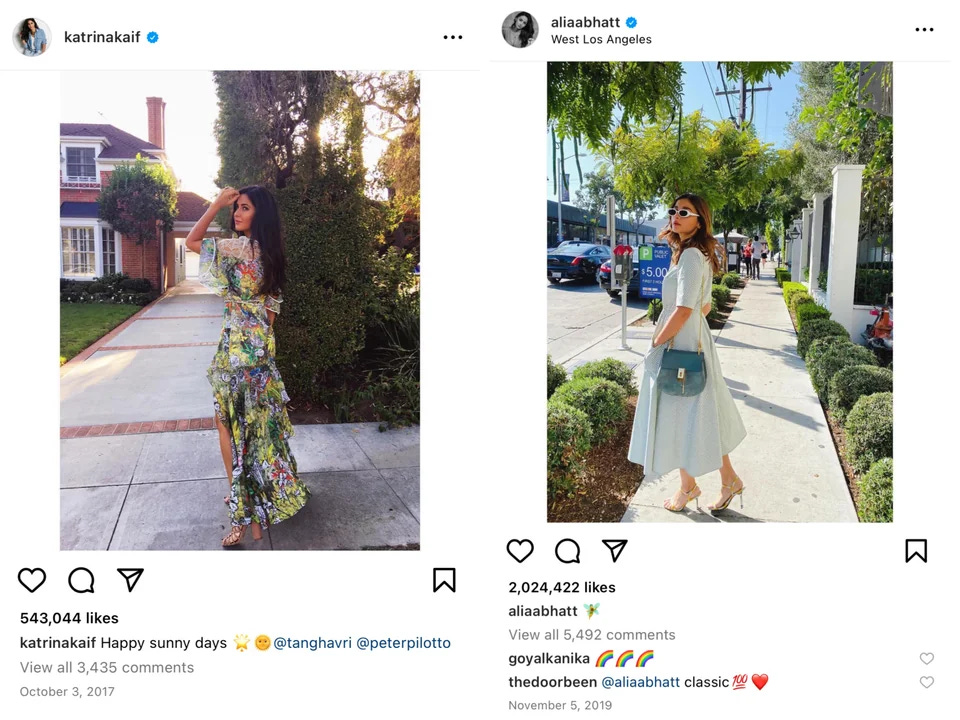Viewport: 960px width, 720px height.
Task: Open the @tanghavri mention
Action: coord(312,643)
